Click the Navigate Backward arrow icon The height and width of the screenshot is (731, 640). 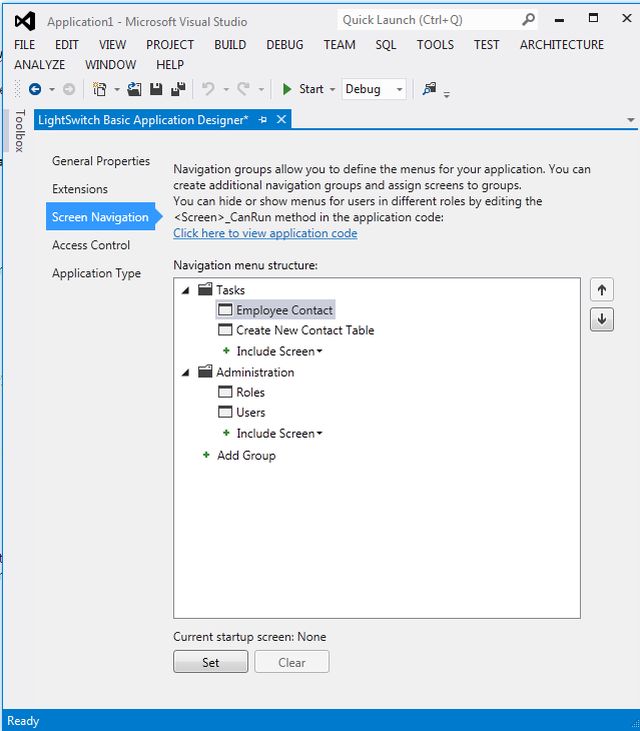[x=35, y=89]
